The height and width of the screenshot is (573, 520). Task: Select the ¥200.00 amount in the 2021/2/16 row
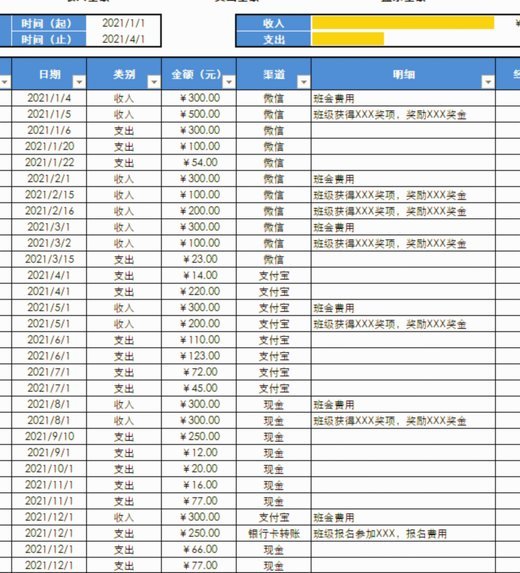199,210
